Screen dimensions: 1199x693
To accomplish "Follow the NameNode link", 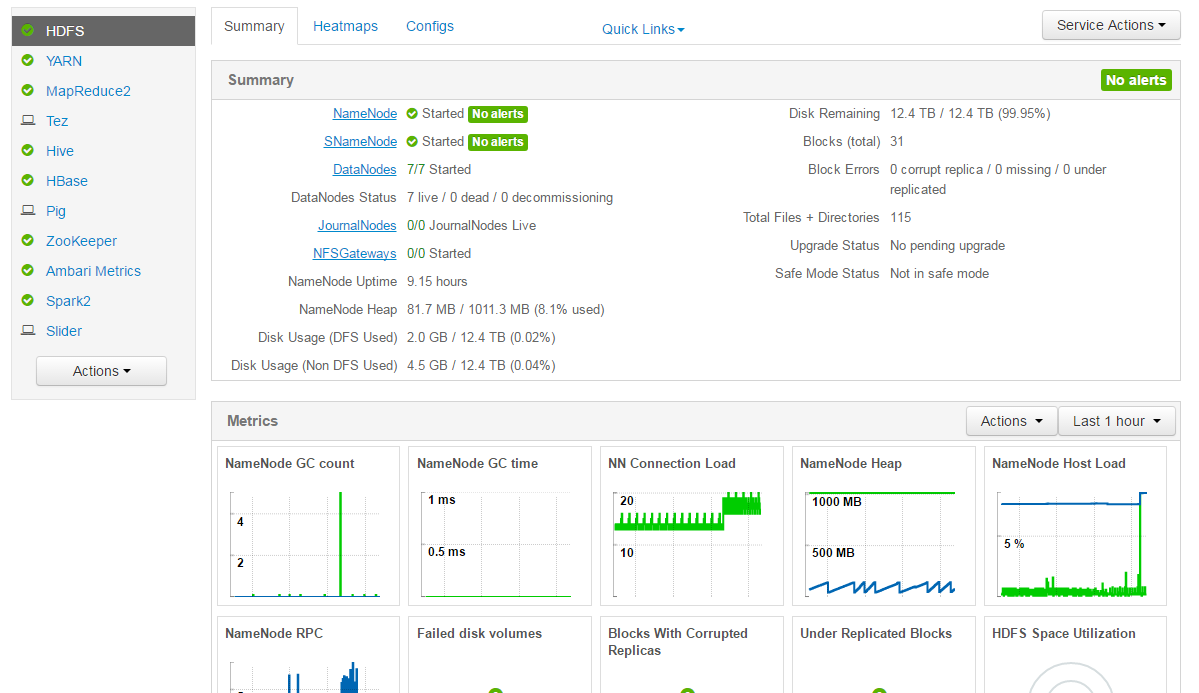I will click(x=365, y=113).
